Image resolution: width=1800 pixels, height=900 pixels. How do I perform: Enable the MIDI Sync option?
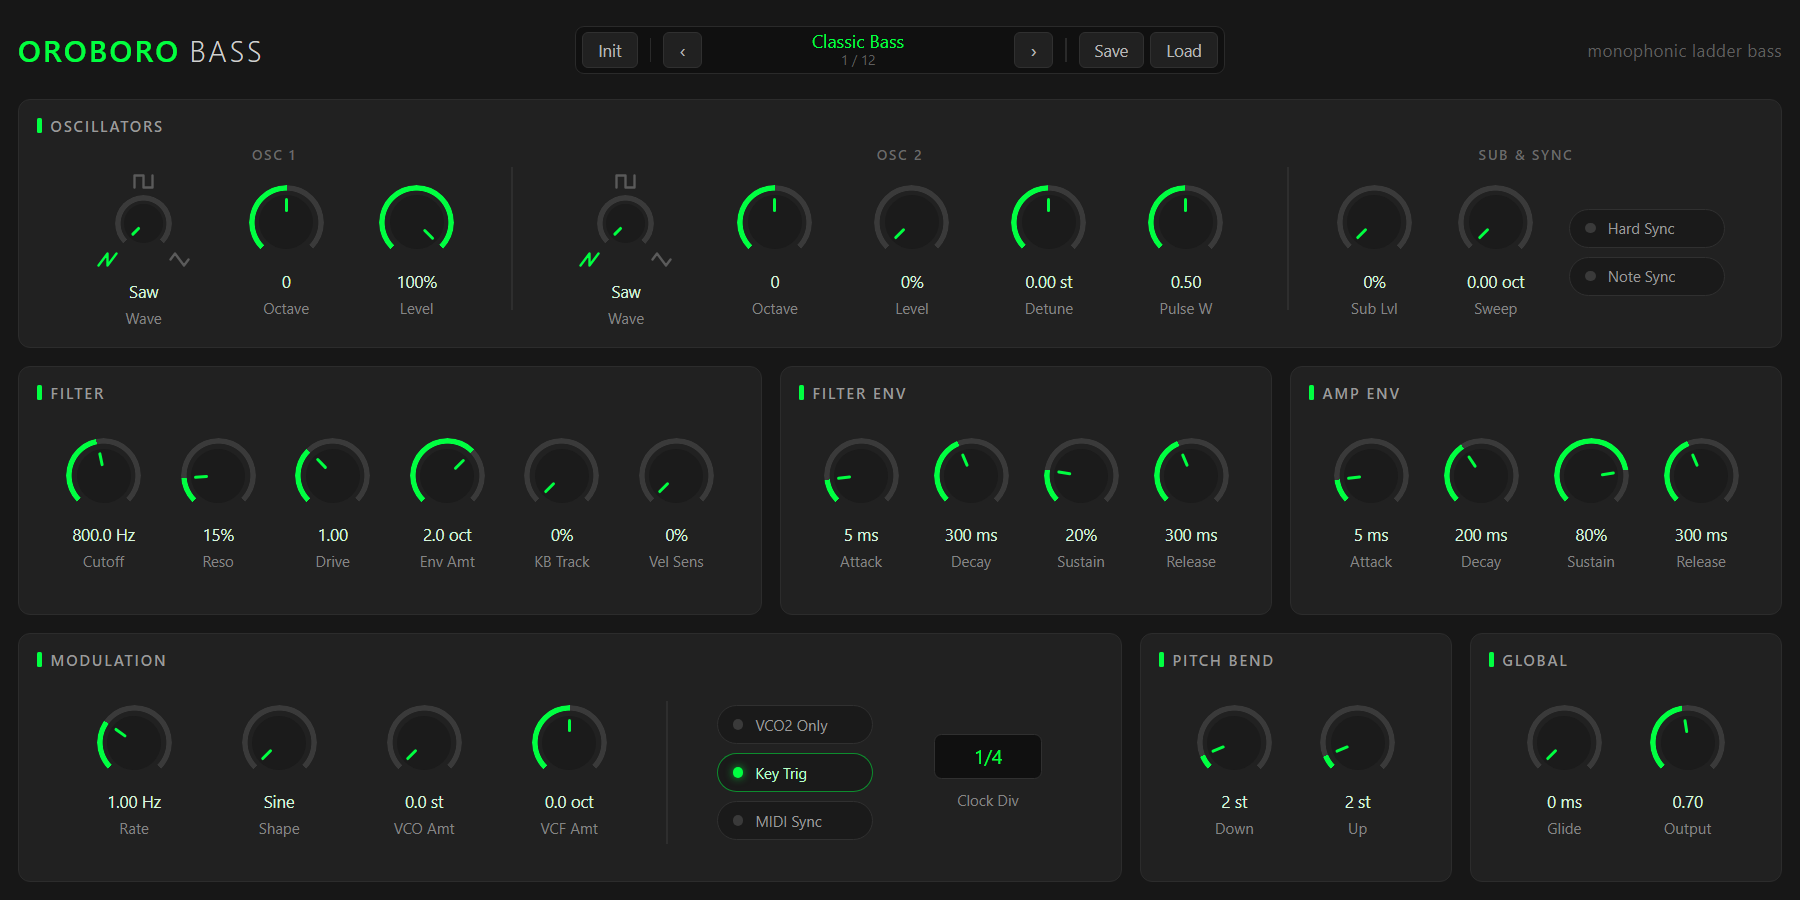coord(794,821)
